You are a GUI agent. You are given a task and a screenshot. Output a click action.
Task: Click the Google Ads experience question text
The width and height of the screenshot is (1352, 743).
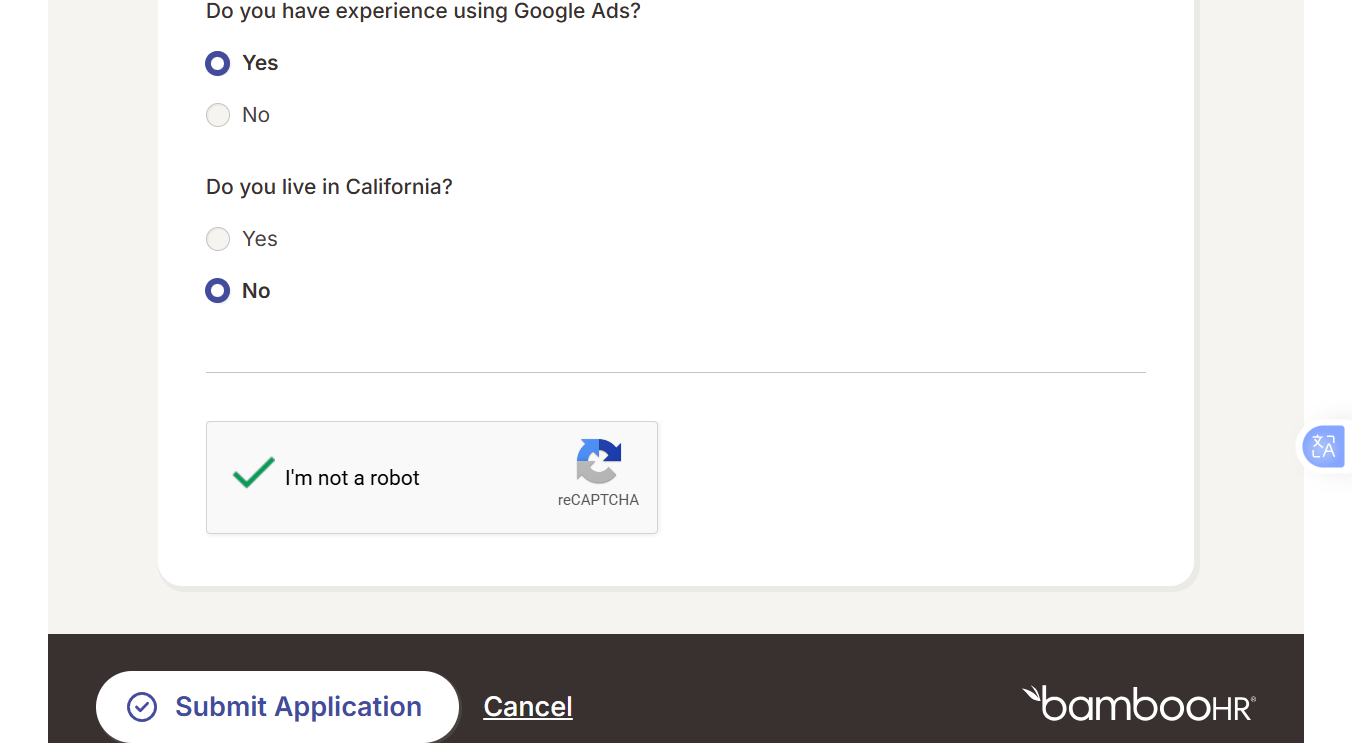[x=423, y=12]
